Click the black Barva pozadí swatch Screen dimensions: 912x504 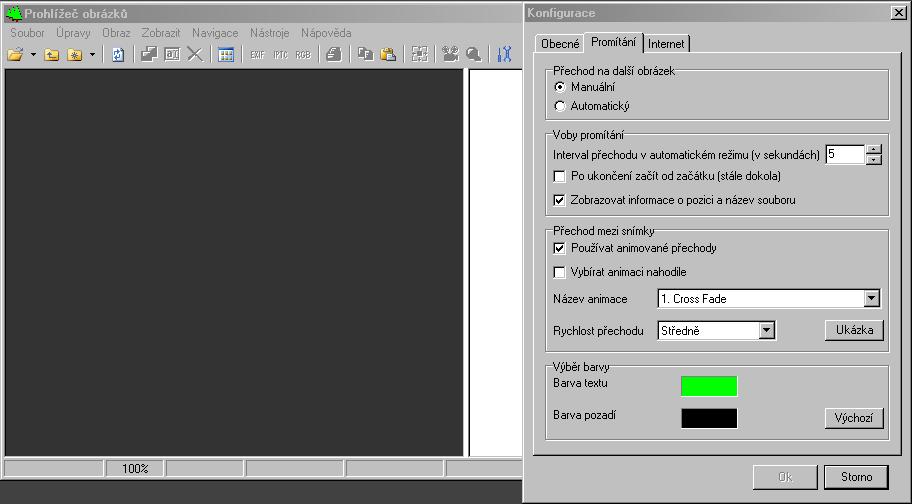click(709, 418)
